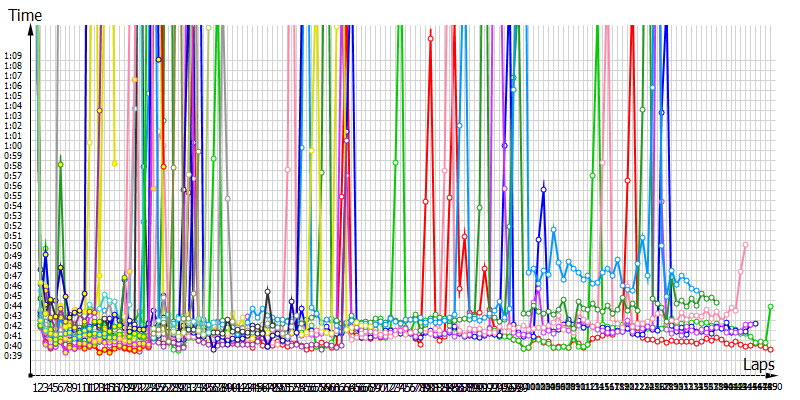The width and height of the screenshot is (800, 400).
Task: Click the 0:39 label at axis bottom
Action: (x=13, y=355)
